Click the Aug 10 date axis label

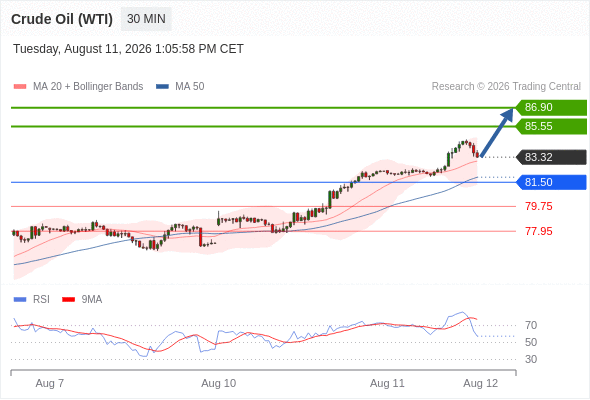coord(219,383)
